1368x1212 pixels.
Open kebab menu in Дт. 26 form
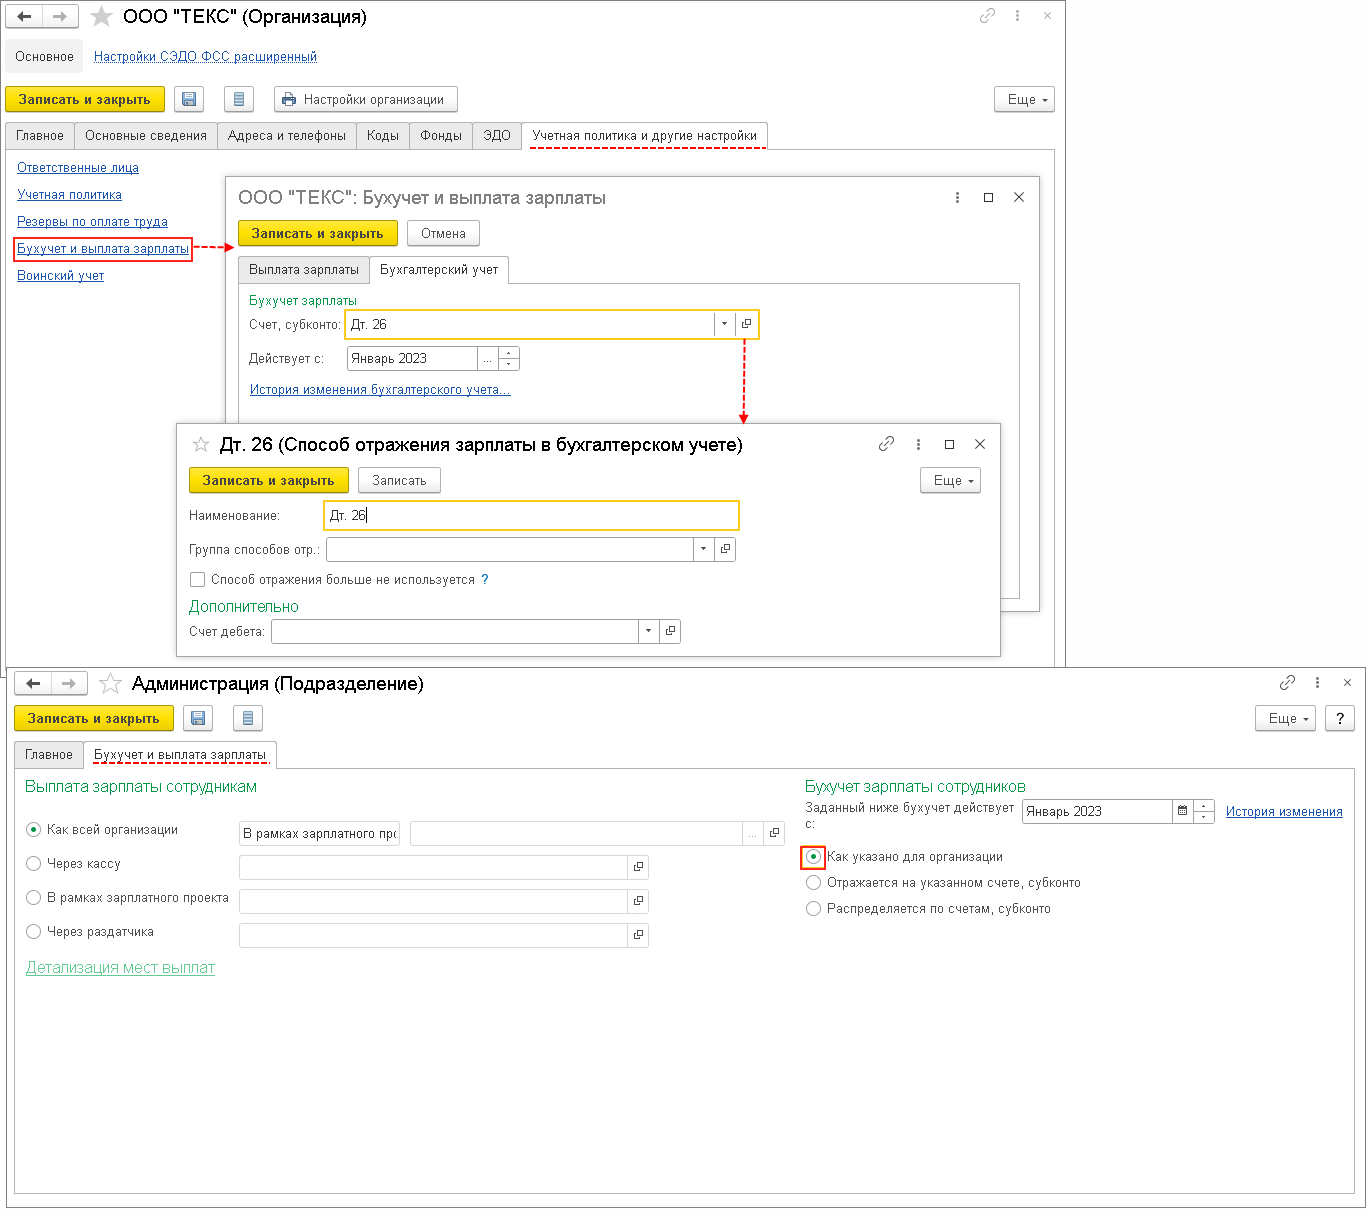pos(918,444)
